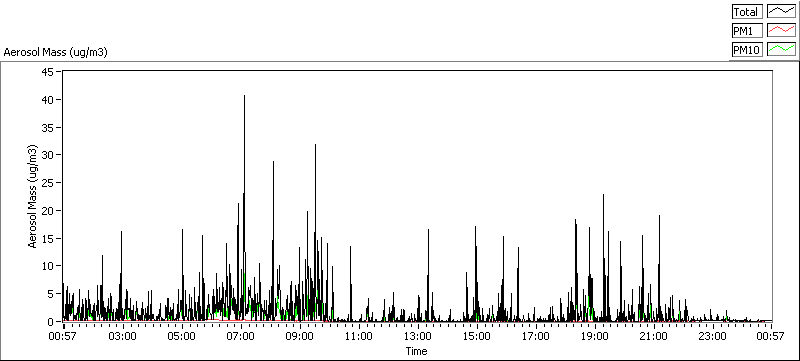Click the 07:00 time axis label
The image size is (800, 361).
coord(241,337)
